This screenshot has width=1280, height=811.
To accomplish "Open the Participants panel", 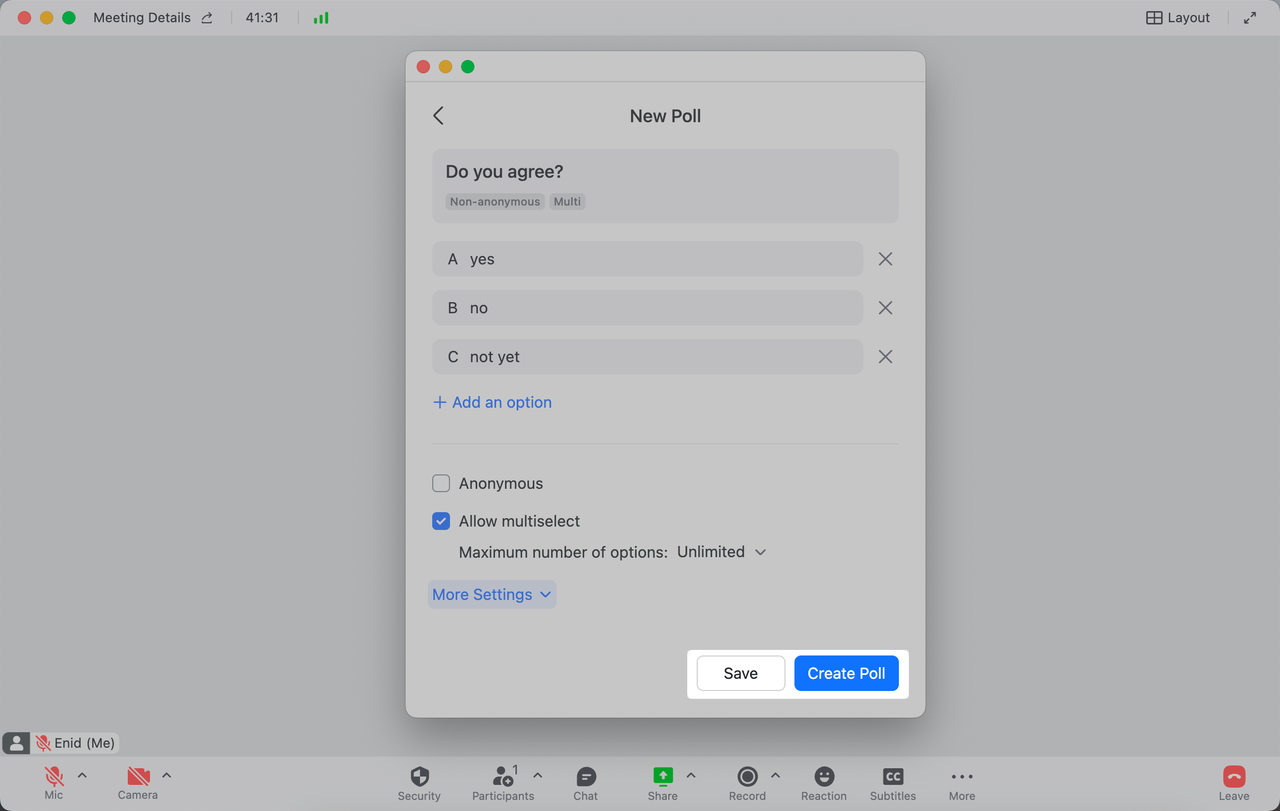I will click(x=503, y=777).
